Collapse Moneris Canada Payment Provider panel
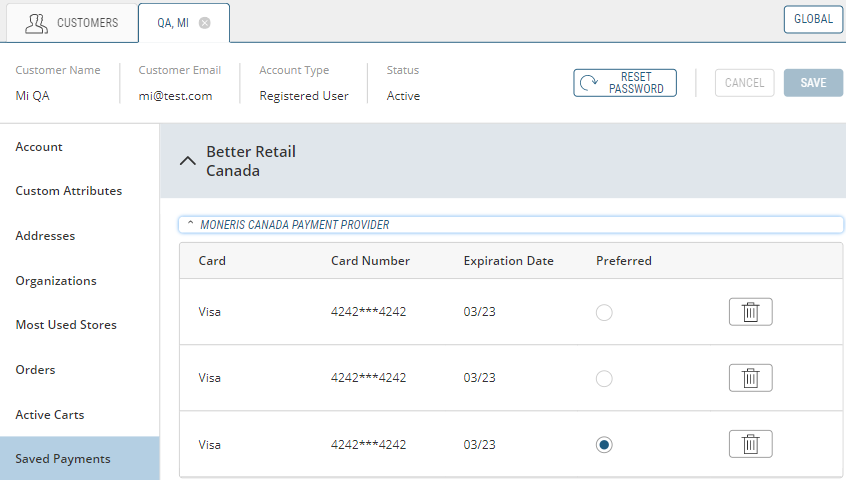 point(190,224)
